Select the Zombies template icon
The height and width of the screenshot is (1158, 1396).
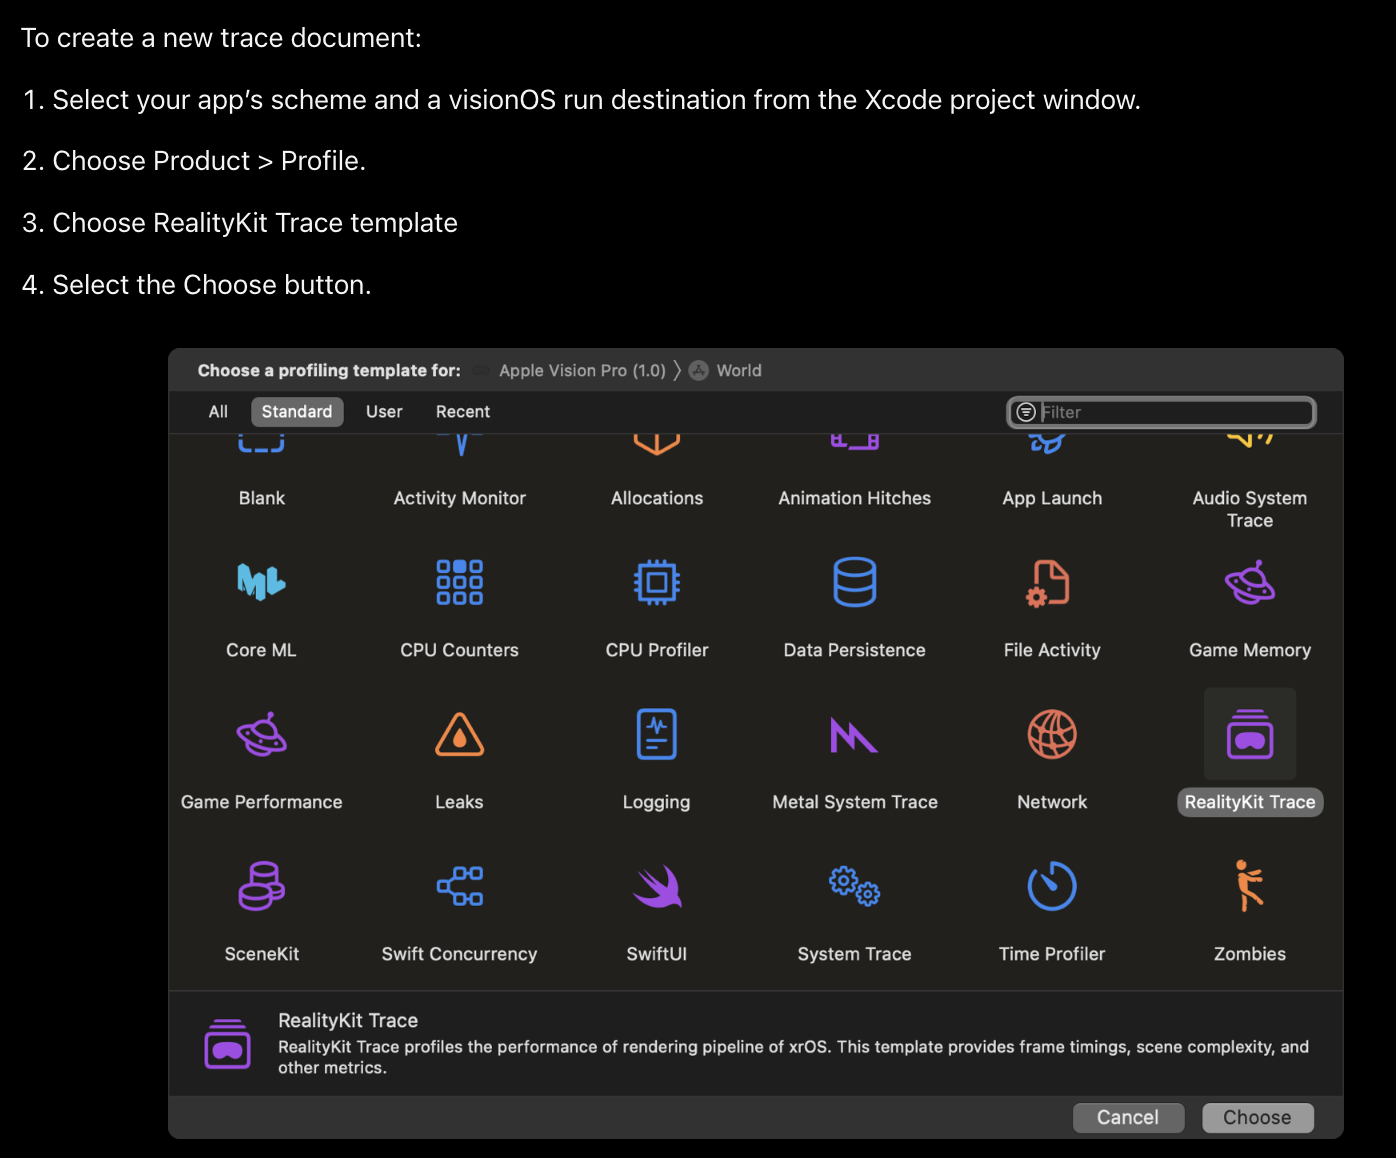1249,886
